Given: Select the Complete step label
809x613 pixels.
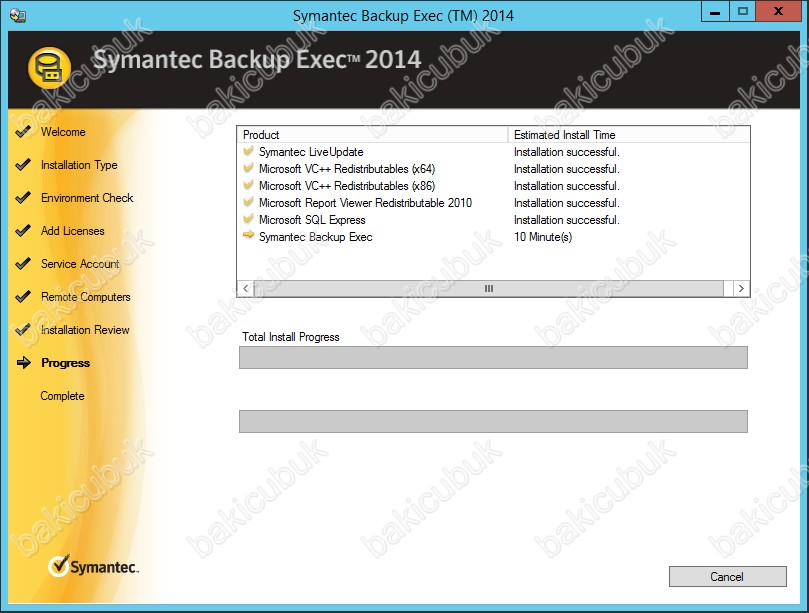Looking at the screenshot, I should (x=62, y=396).
